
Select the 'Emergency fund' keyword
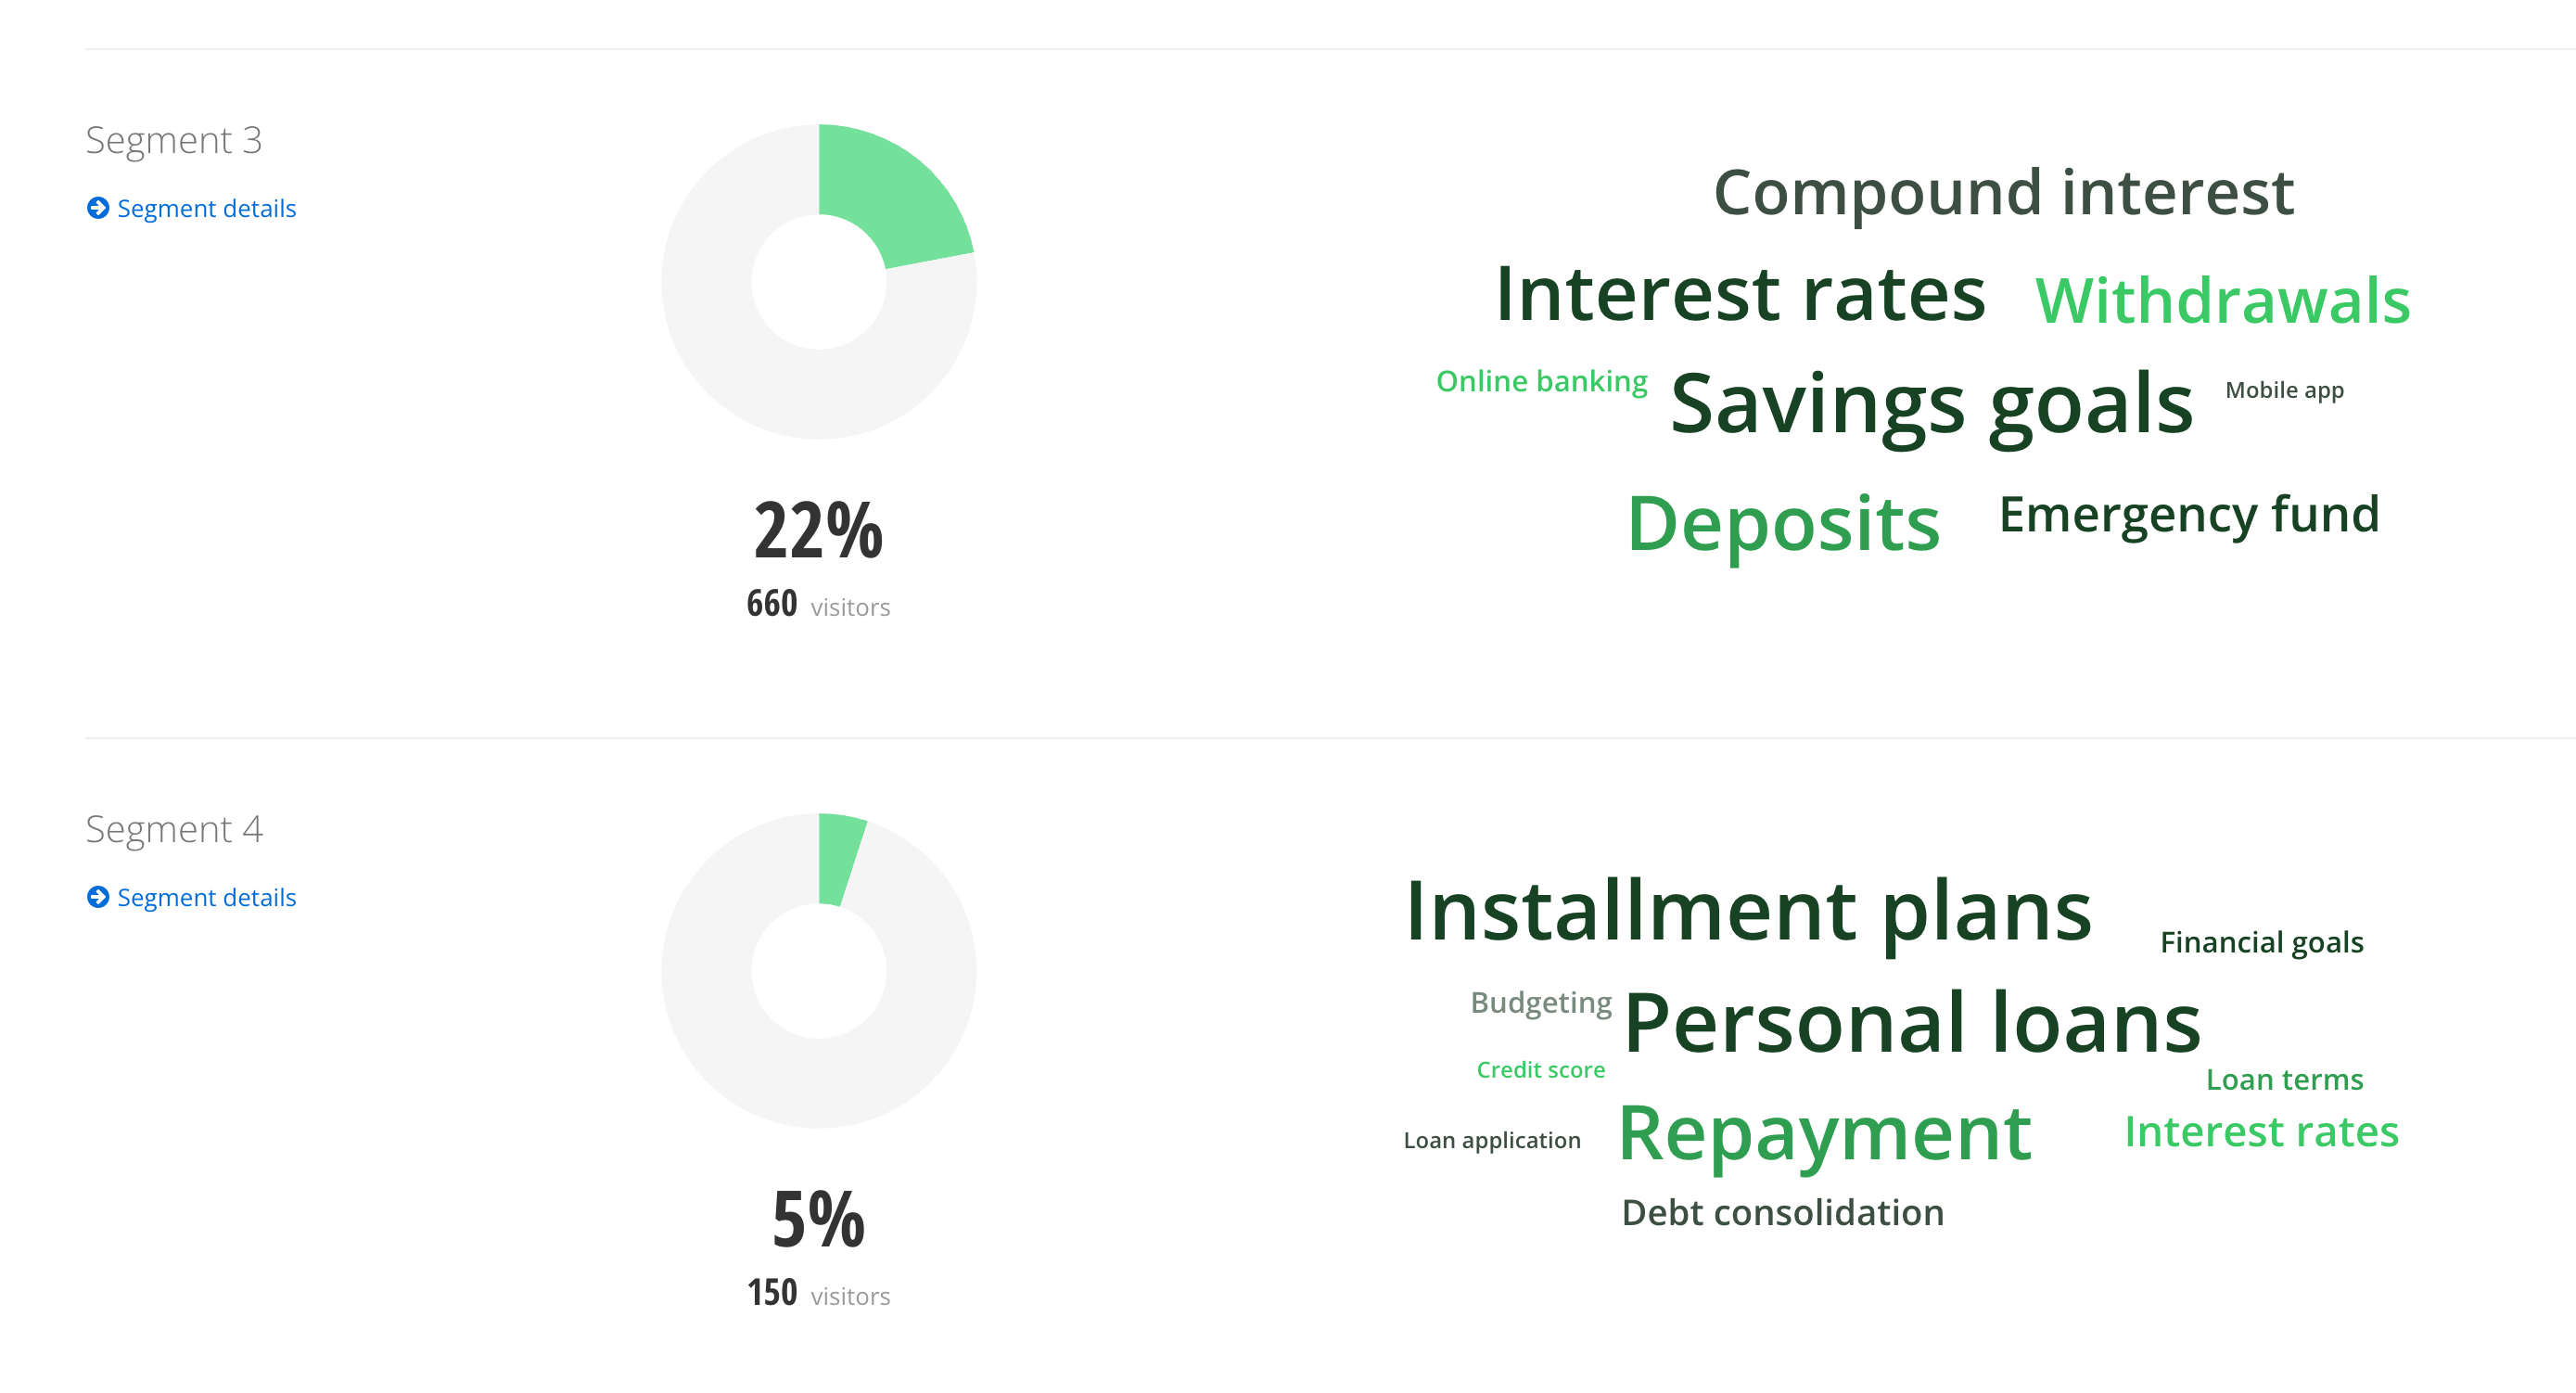point(2188,515)
